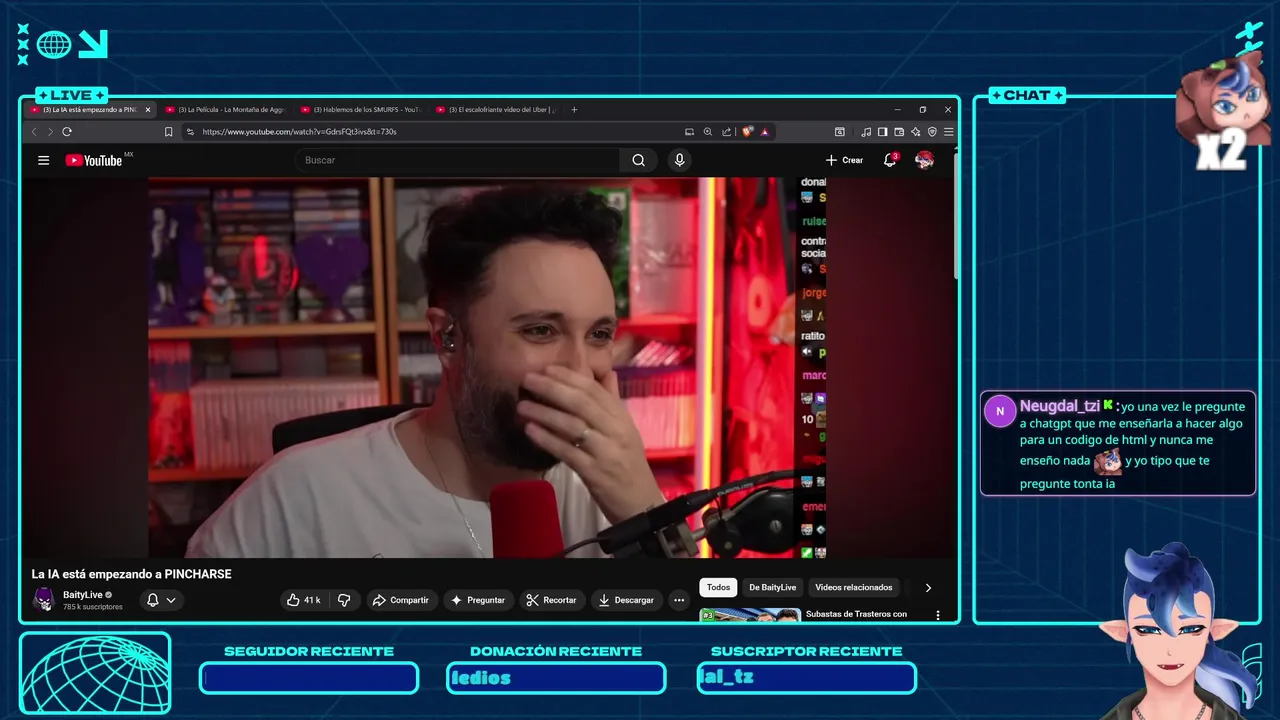Open the cast/media icon in address bar
Screen dimensions: 1280x720
coord(689,131)
